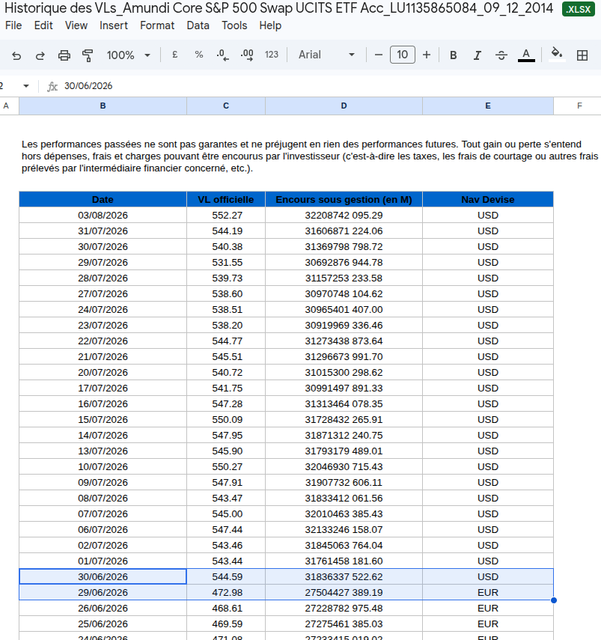This screenshot has width=601, height=640.
Task: Select the 26/06/2026 date cell
Action: point(103,608)
